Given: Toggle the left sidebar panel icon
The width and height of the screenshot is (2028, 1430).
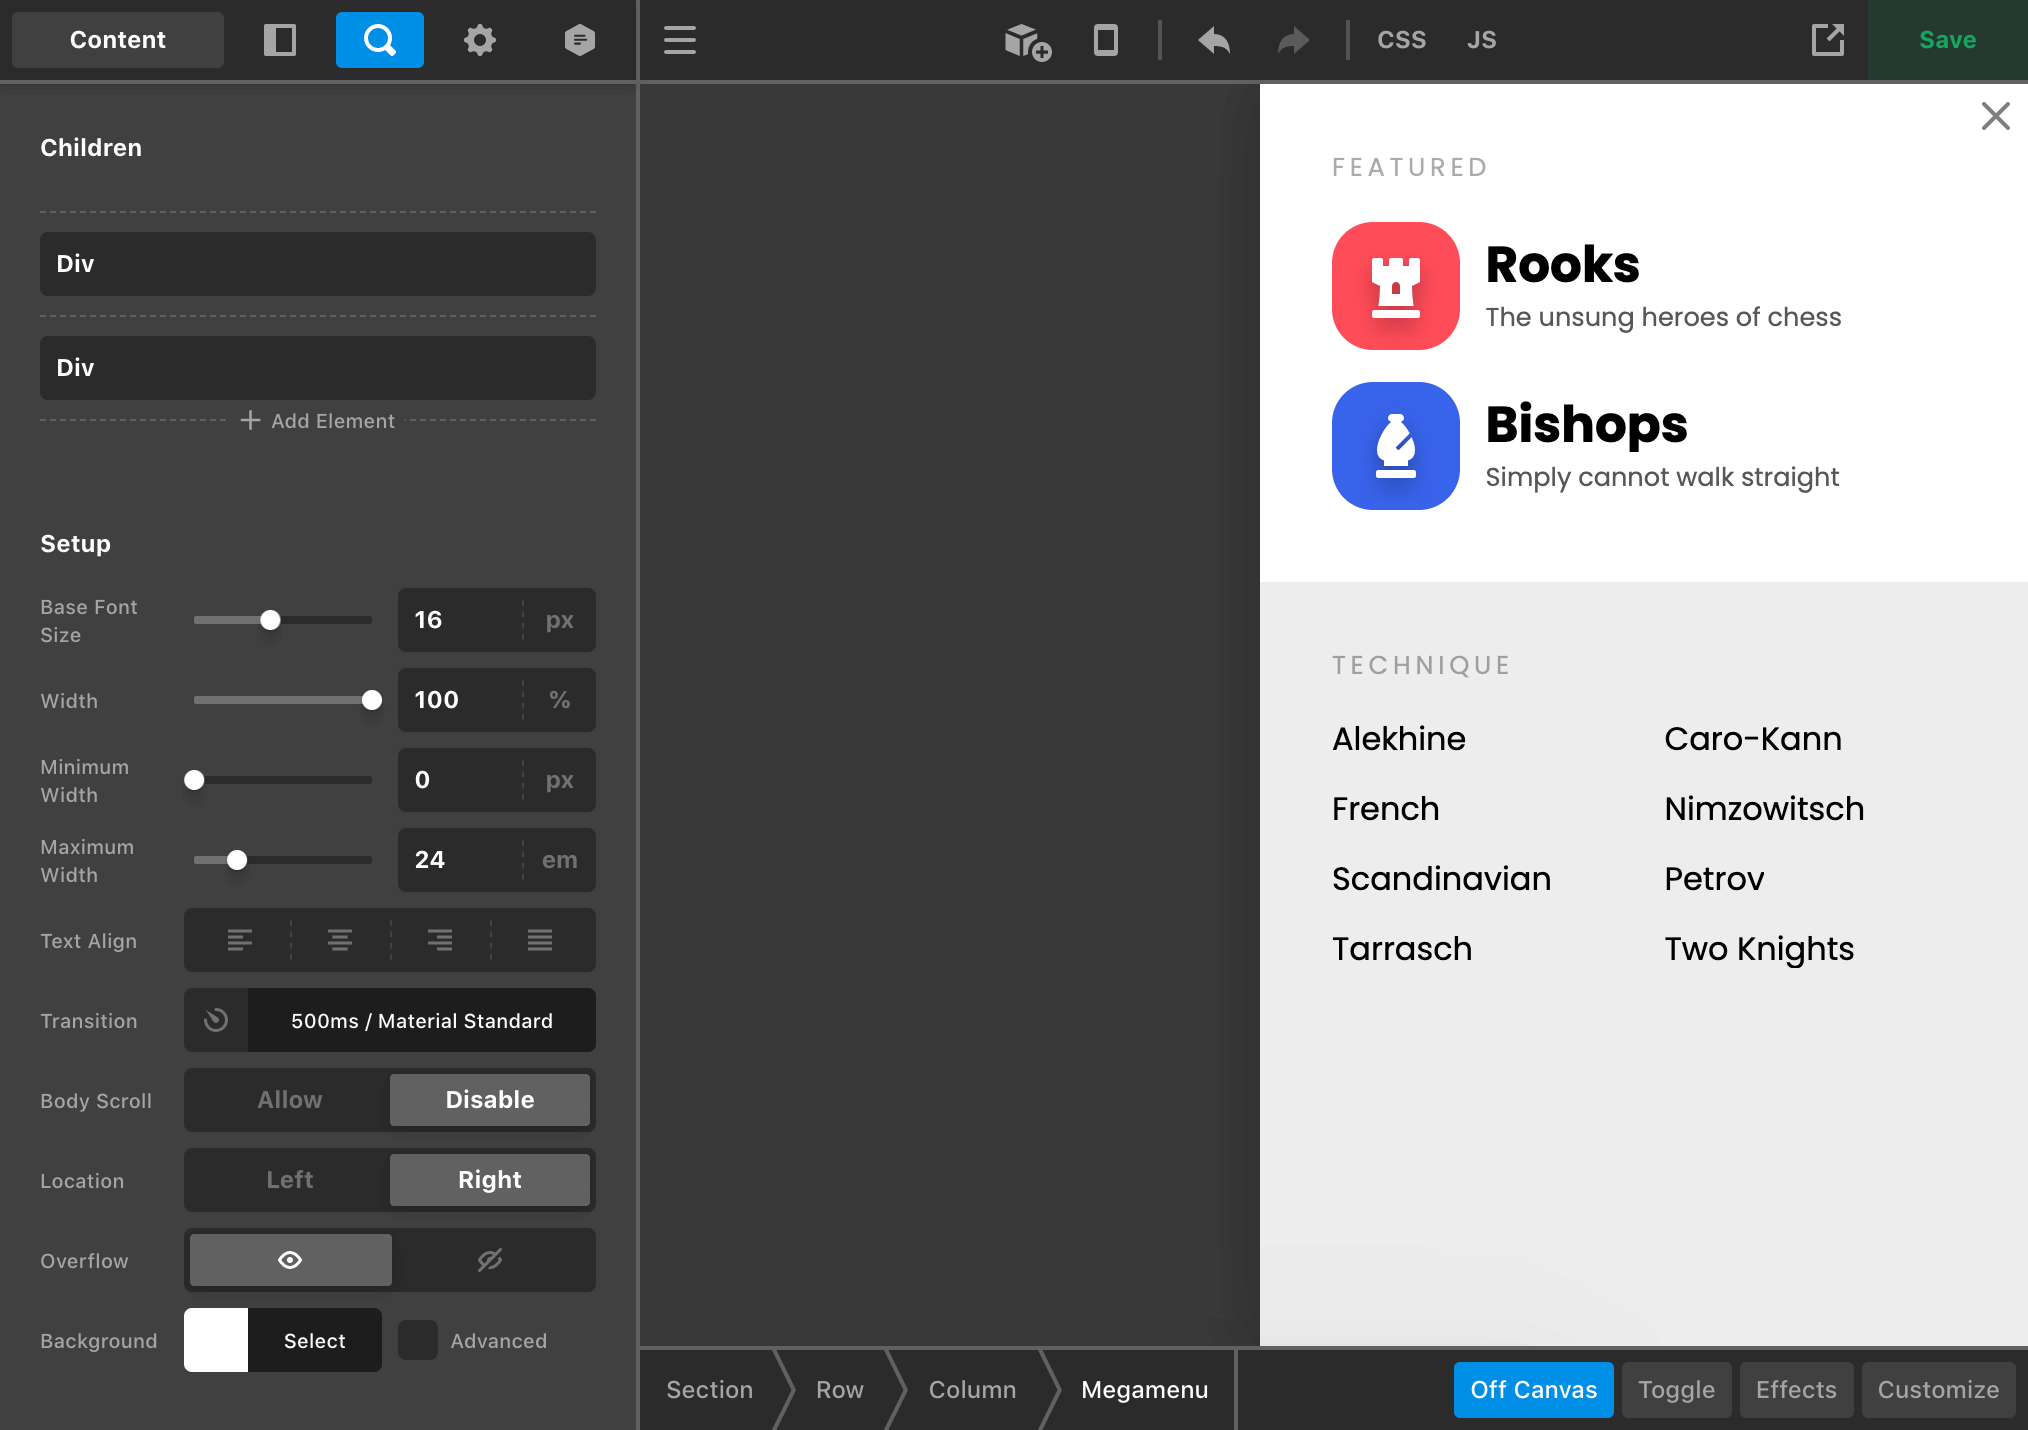Looking at the screenshot, I should [280, 40].
